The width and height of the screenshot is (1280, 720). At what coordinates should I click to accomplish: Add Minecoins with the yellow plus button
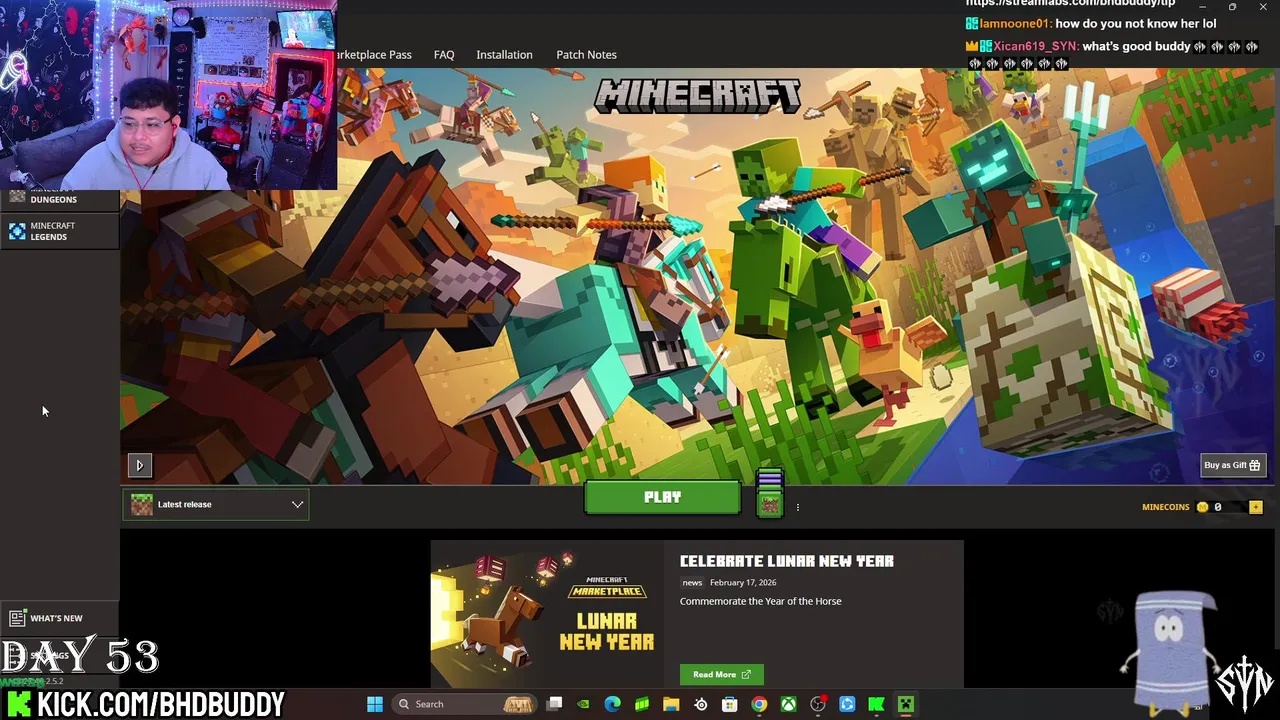[x=1255, y=507]
